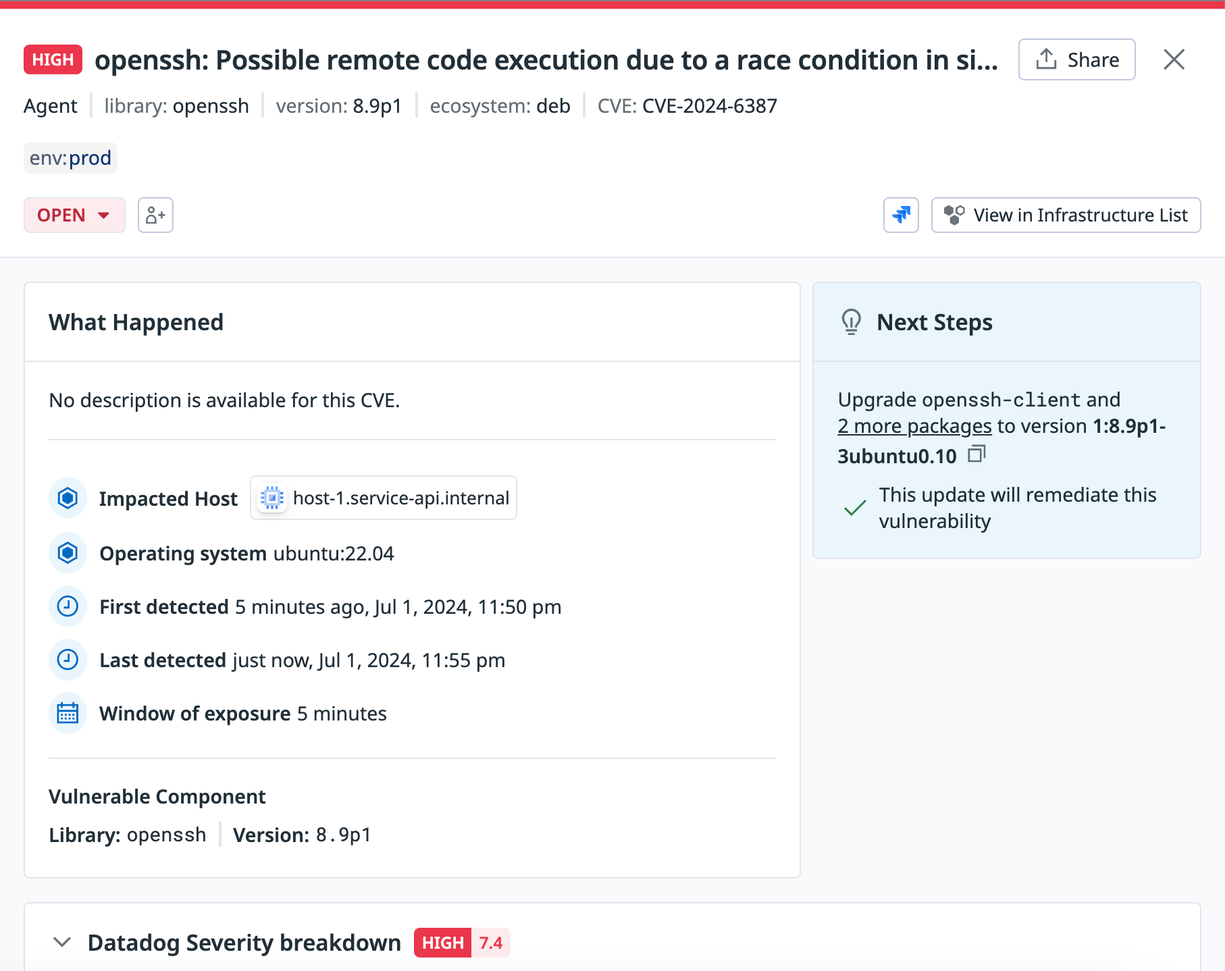Copy the upgrade version to clipboard
The width and height of the screenshot is (1225, 971).
pos(977,455)
